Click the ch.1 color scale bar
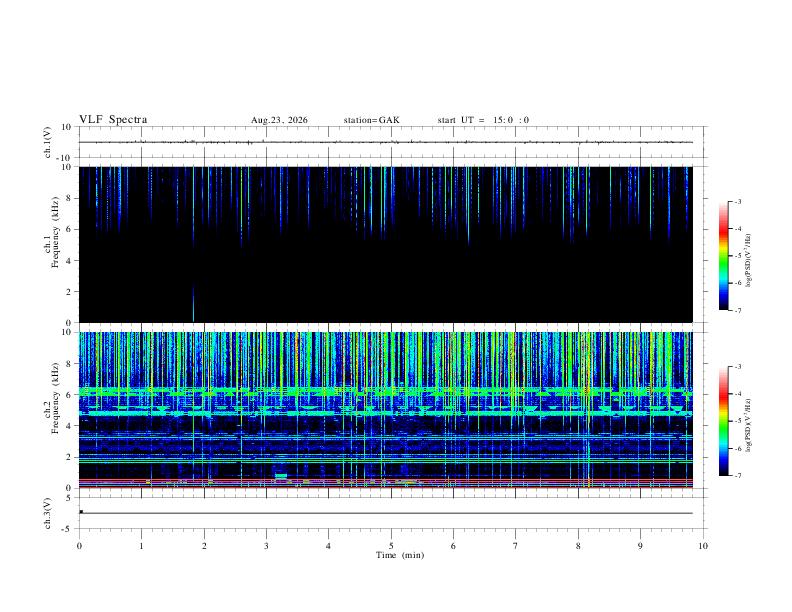Screen dimensions: 792x612 [x=723, y=256]
